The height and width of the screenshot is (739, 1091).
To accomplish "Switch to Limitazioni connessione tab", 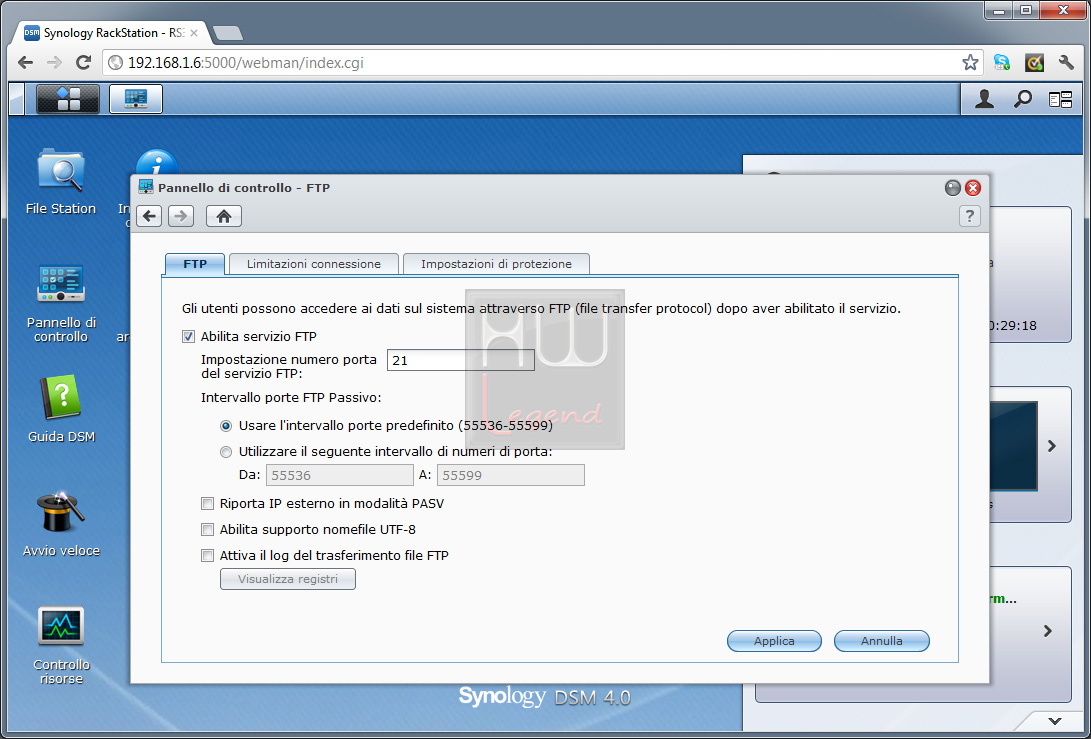I will tap(314, 264).
